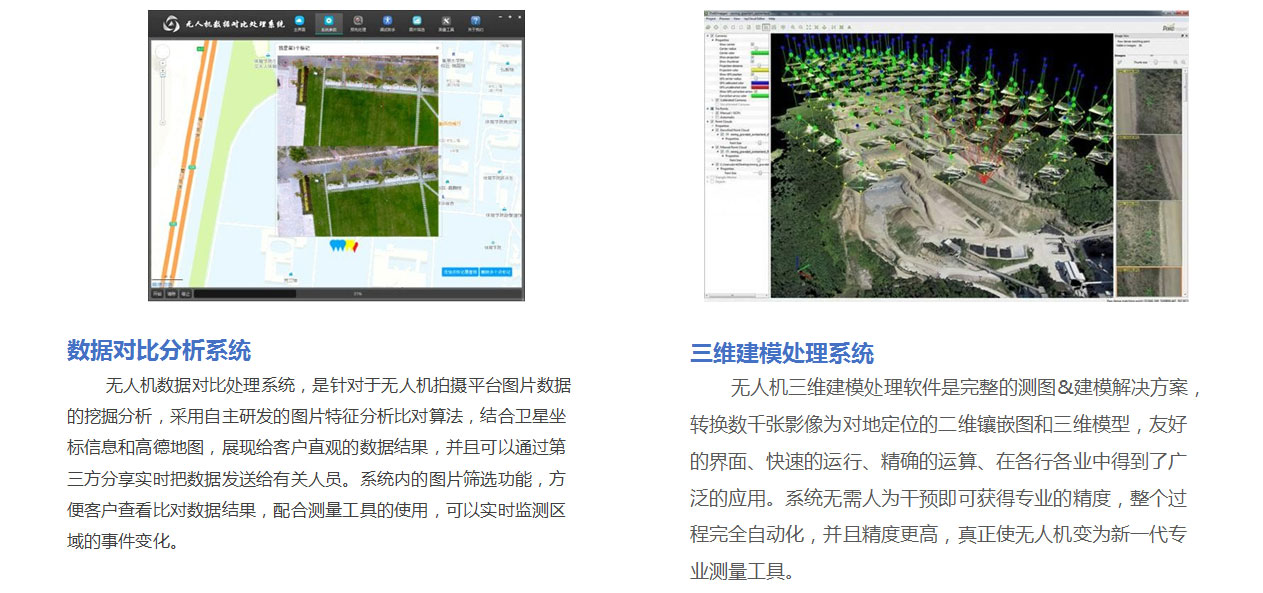The width and height of the screenshot is (1263, 593).
Task: Open the rayCloud Editor menu
Action: click(754, 19)
